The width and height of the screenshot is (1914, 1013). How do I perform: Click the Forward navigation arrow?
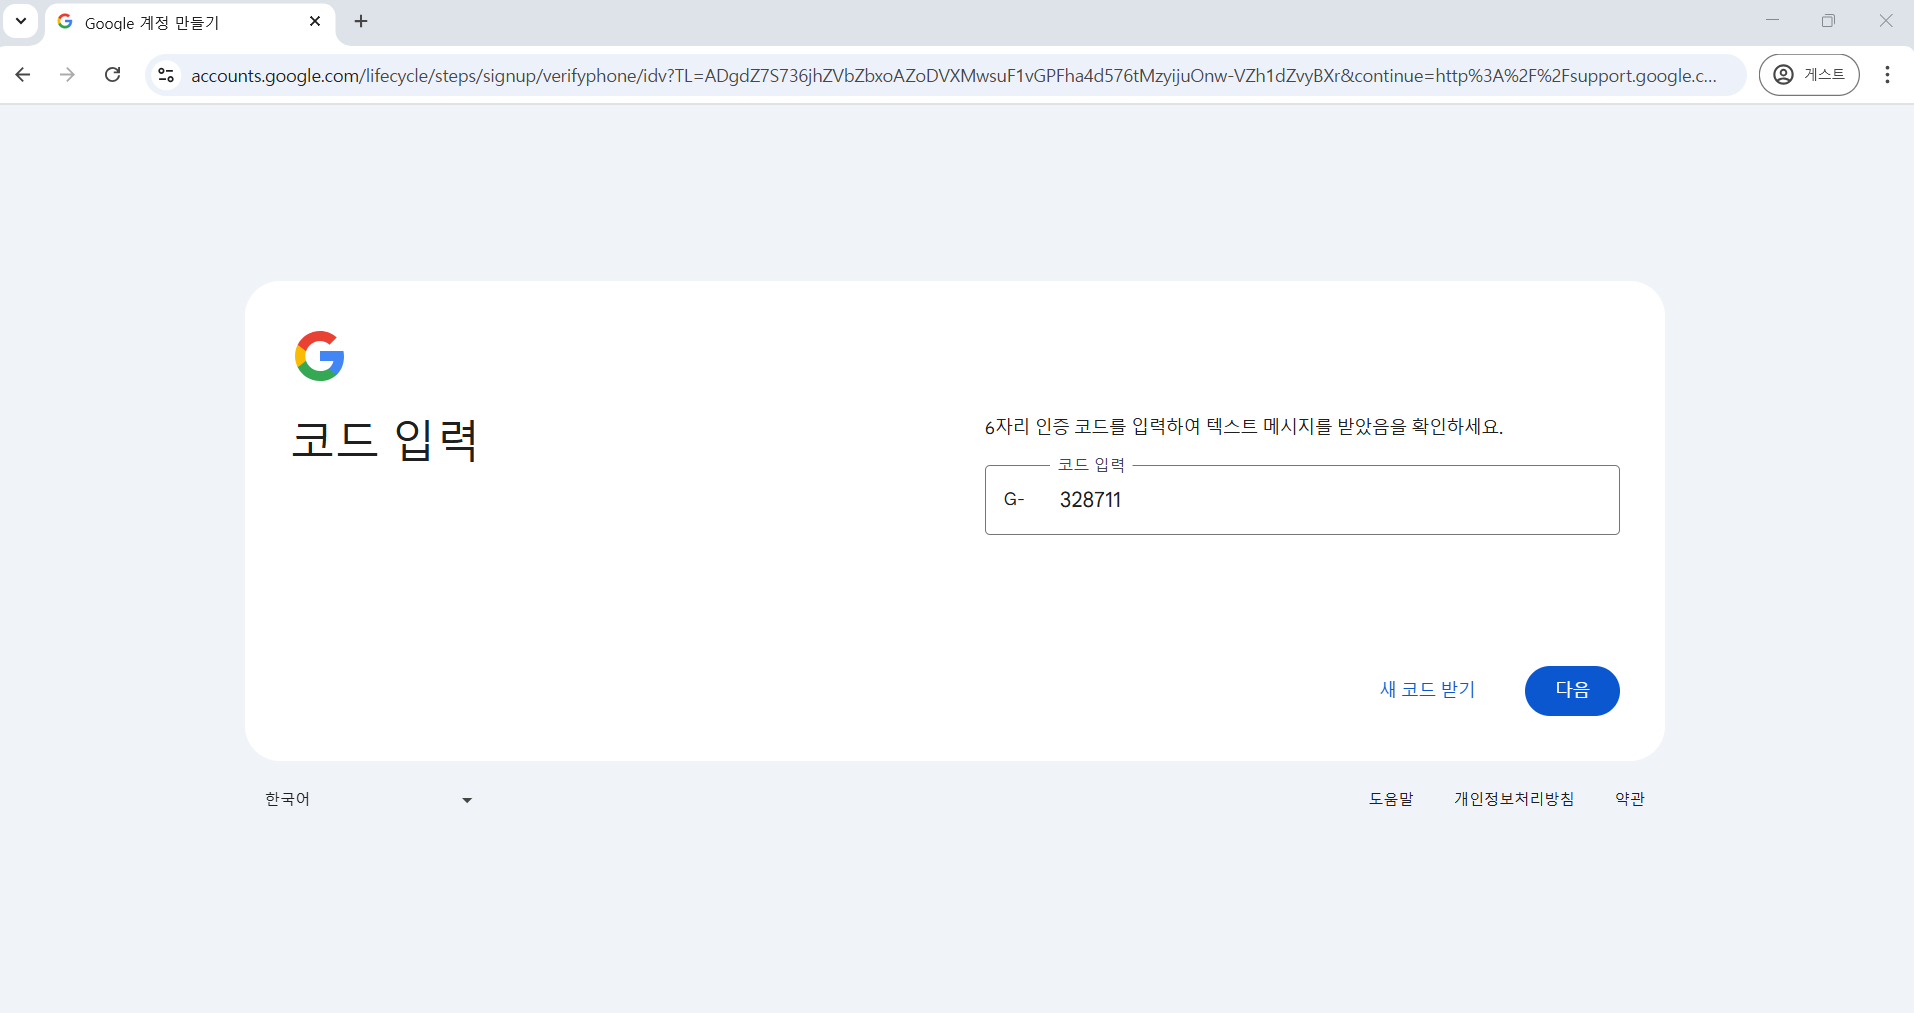67,74
